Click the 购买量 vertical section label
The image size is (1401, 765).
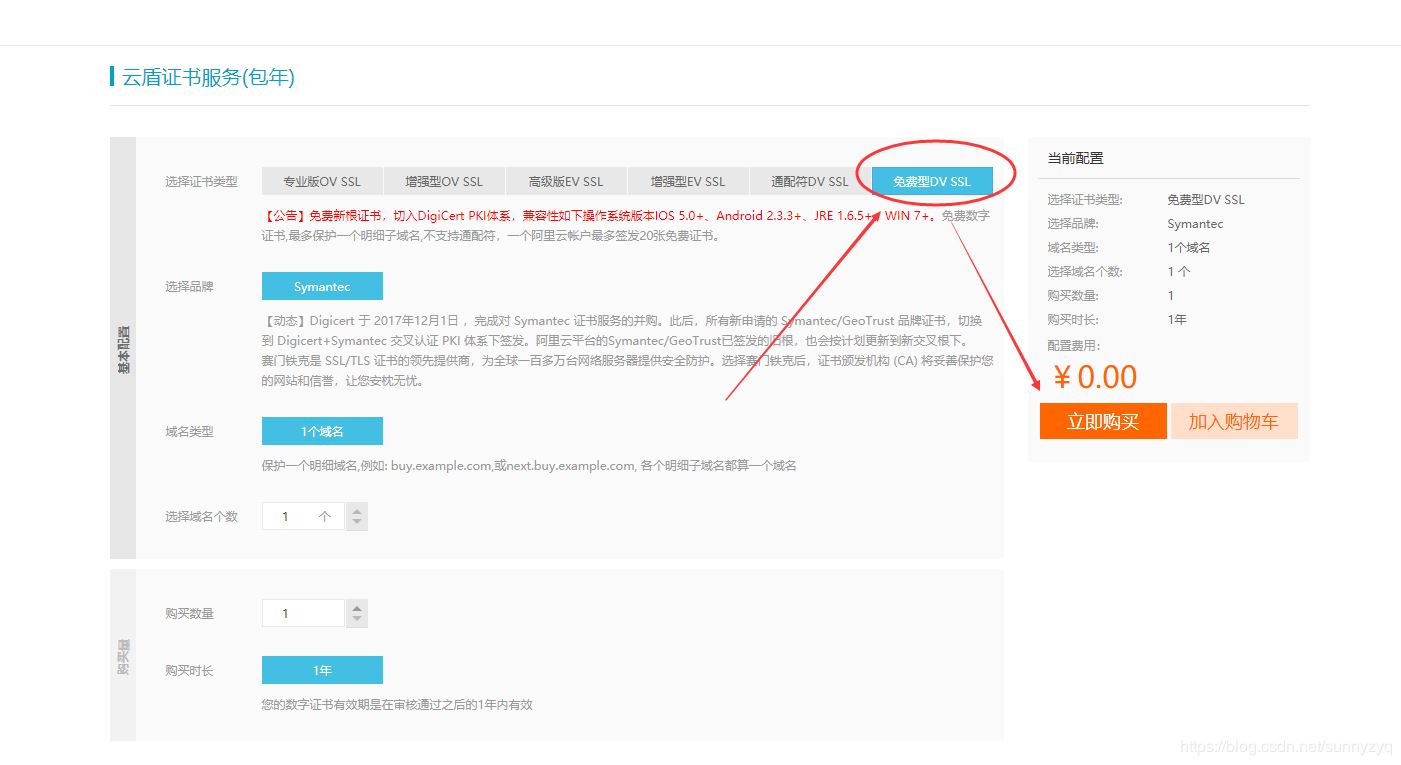(123, 656)
